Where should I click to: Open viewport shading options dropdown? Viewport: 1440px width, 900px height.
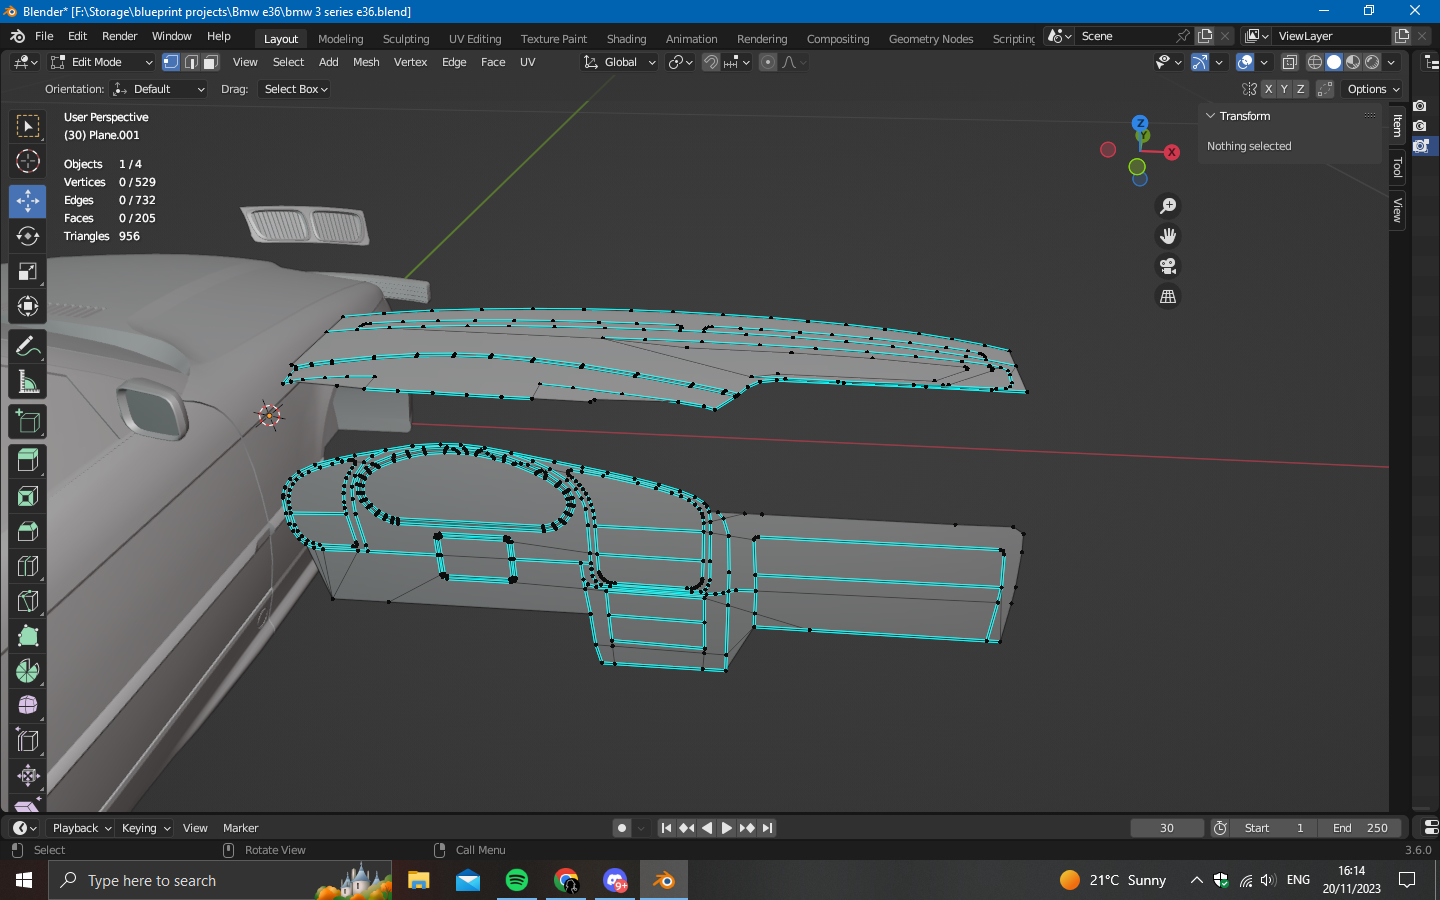1391,62
